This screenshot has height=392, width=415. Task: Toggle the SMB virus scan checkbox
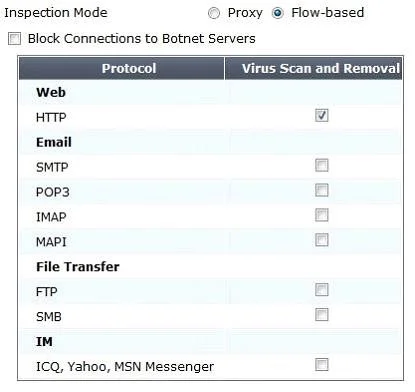(322, 314)
